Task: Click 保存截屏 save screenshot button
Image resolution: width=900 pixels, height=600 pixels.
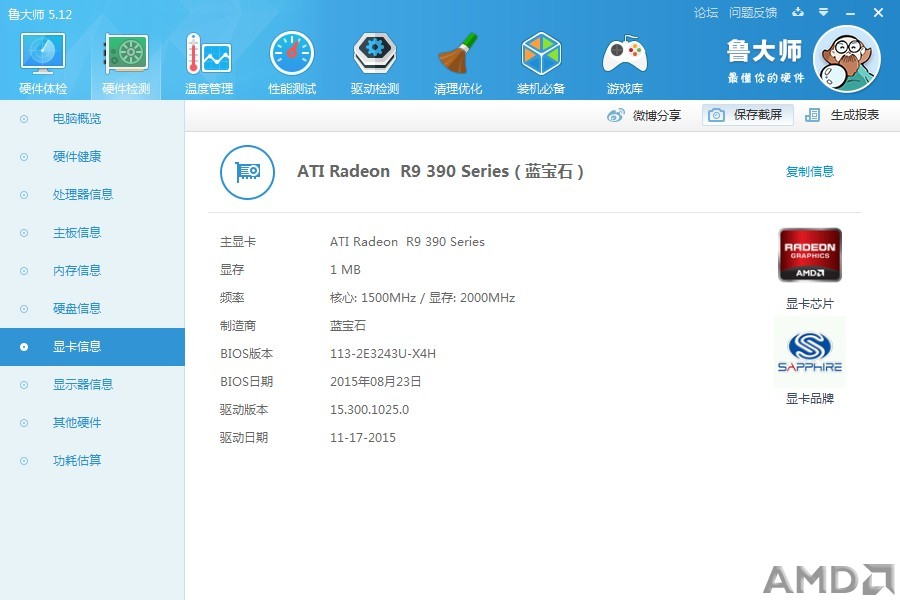Action: point(747,115)
